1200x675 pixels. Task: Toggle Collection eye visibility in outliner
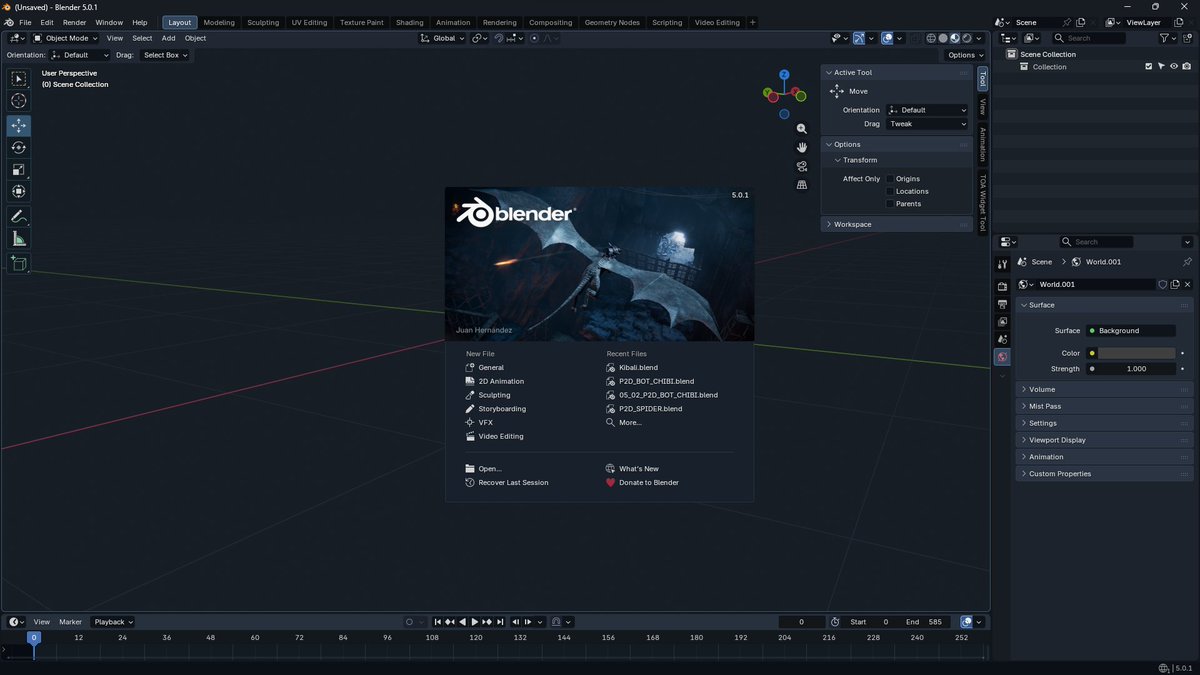pyautogui.click(x=1174, y=67)
